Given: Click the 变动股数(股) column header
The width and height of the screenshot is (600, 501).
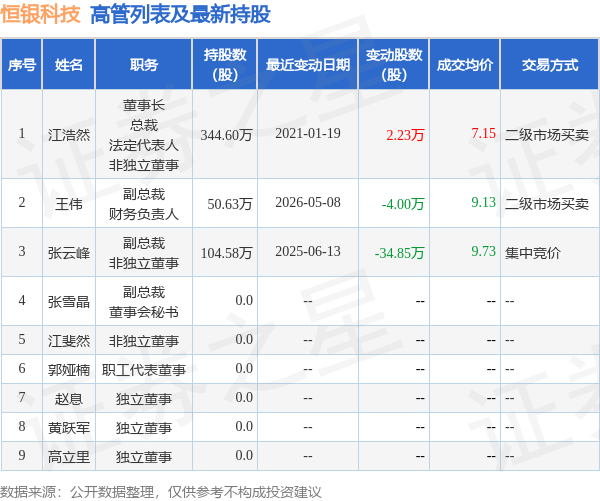Looking at the screenshot, I should (394, 65).
